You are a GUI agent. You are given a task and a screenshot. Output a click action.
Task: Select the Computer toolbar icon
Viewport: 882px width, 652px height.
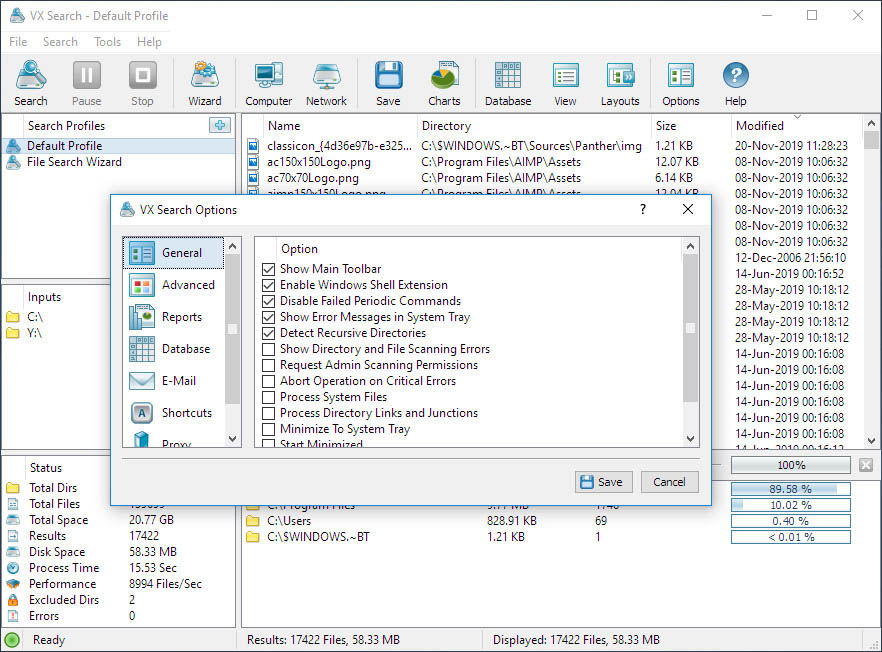(268, 83)
